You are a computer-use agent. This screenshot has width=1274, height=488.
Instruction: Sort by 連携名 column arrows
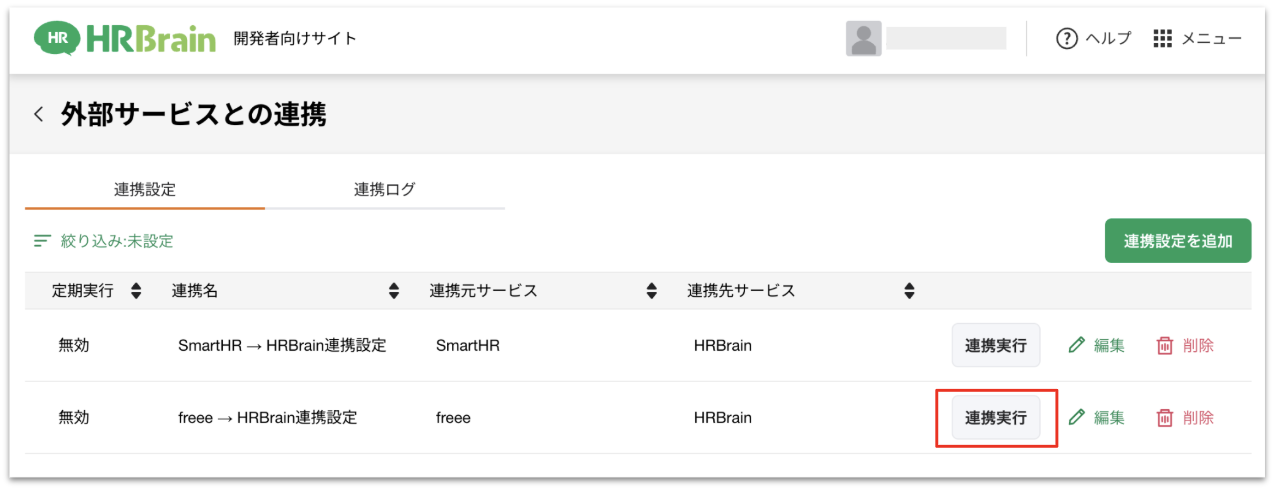pyautogui.click(x=394, y=291)
